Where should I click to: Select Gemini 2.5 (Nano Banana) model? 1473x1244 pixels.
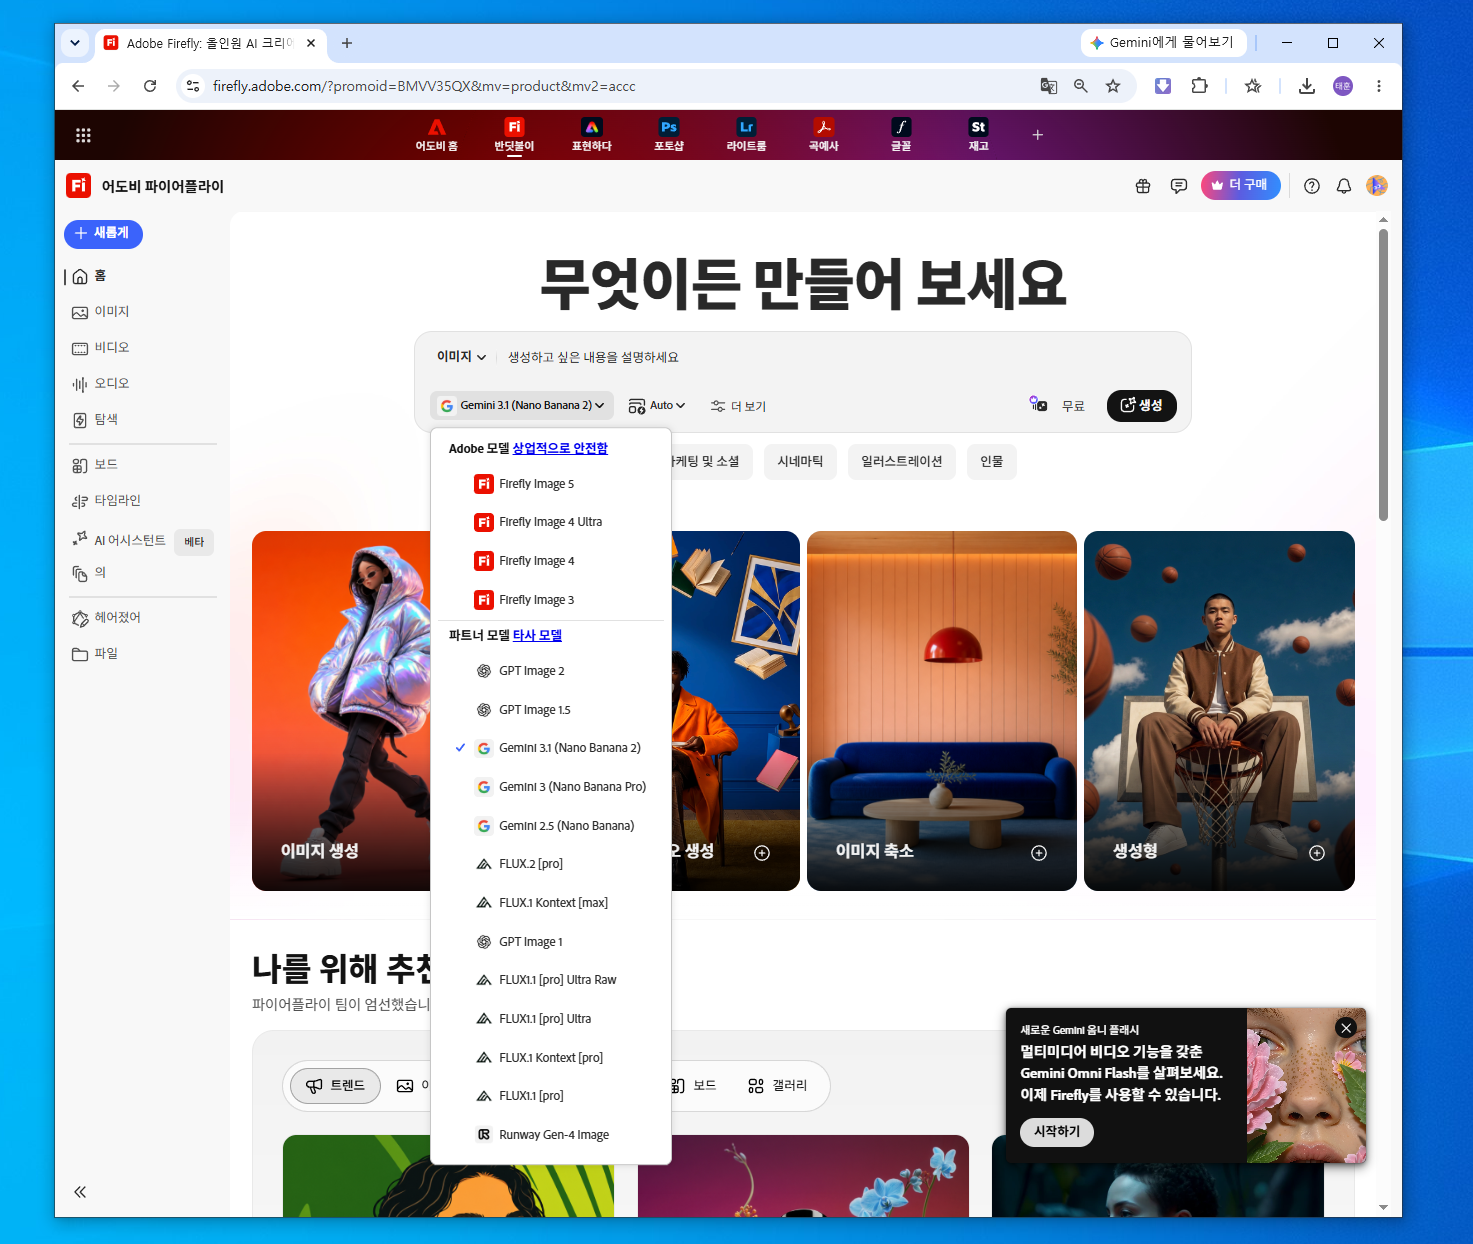(x=551, y=826)
